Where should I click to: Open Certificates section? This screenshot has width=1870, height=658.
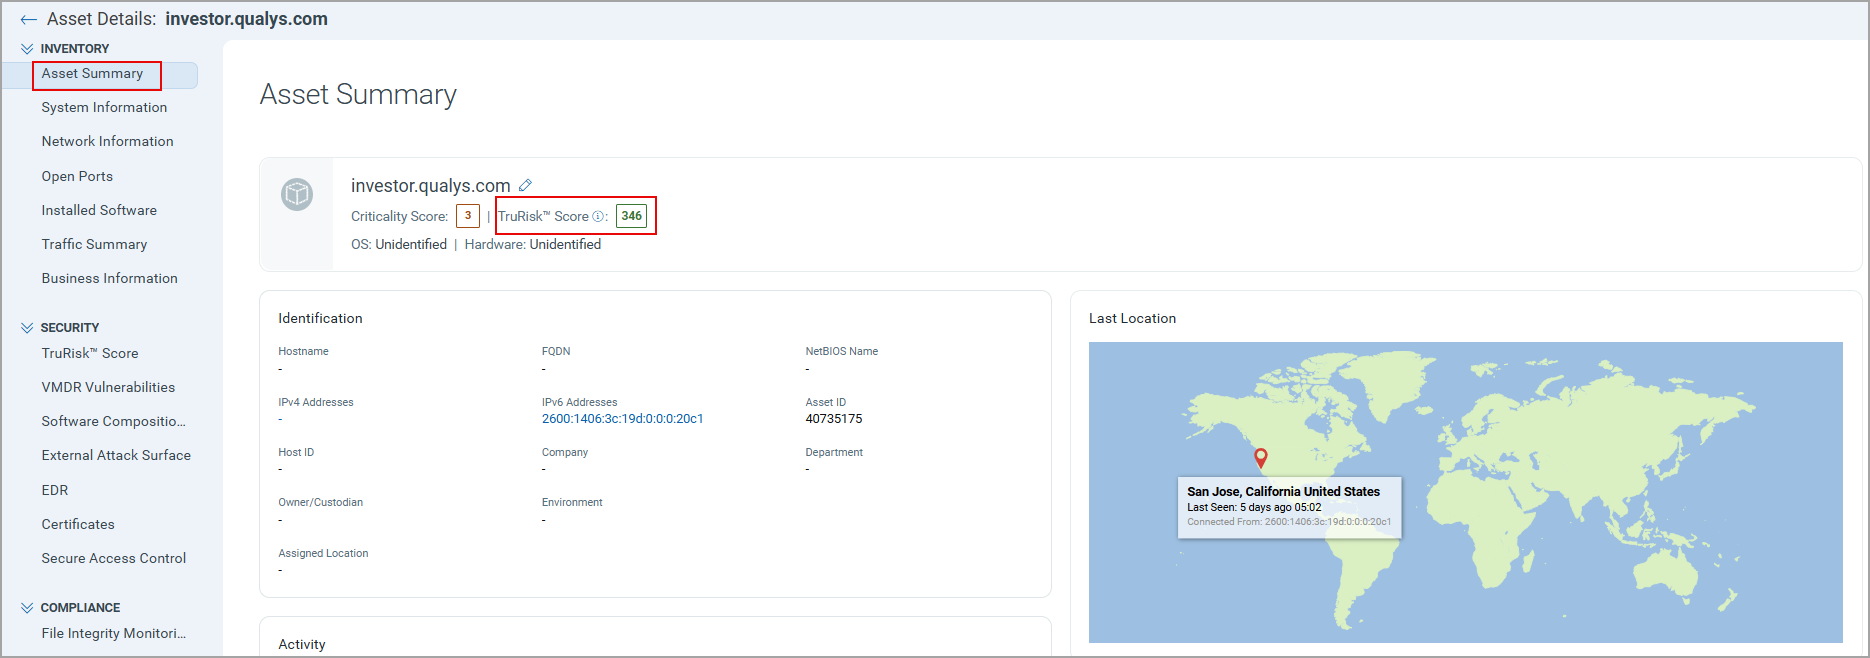point(78,524)
